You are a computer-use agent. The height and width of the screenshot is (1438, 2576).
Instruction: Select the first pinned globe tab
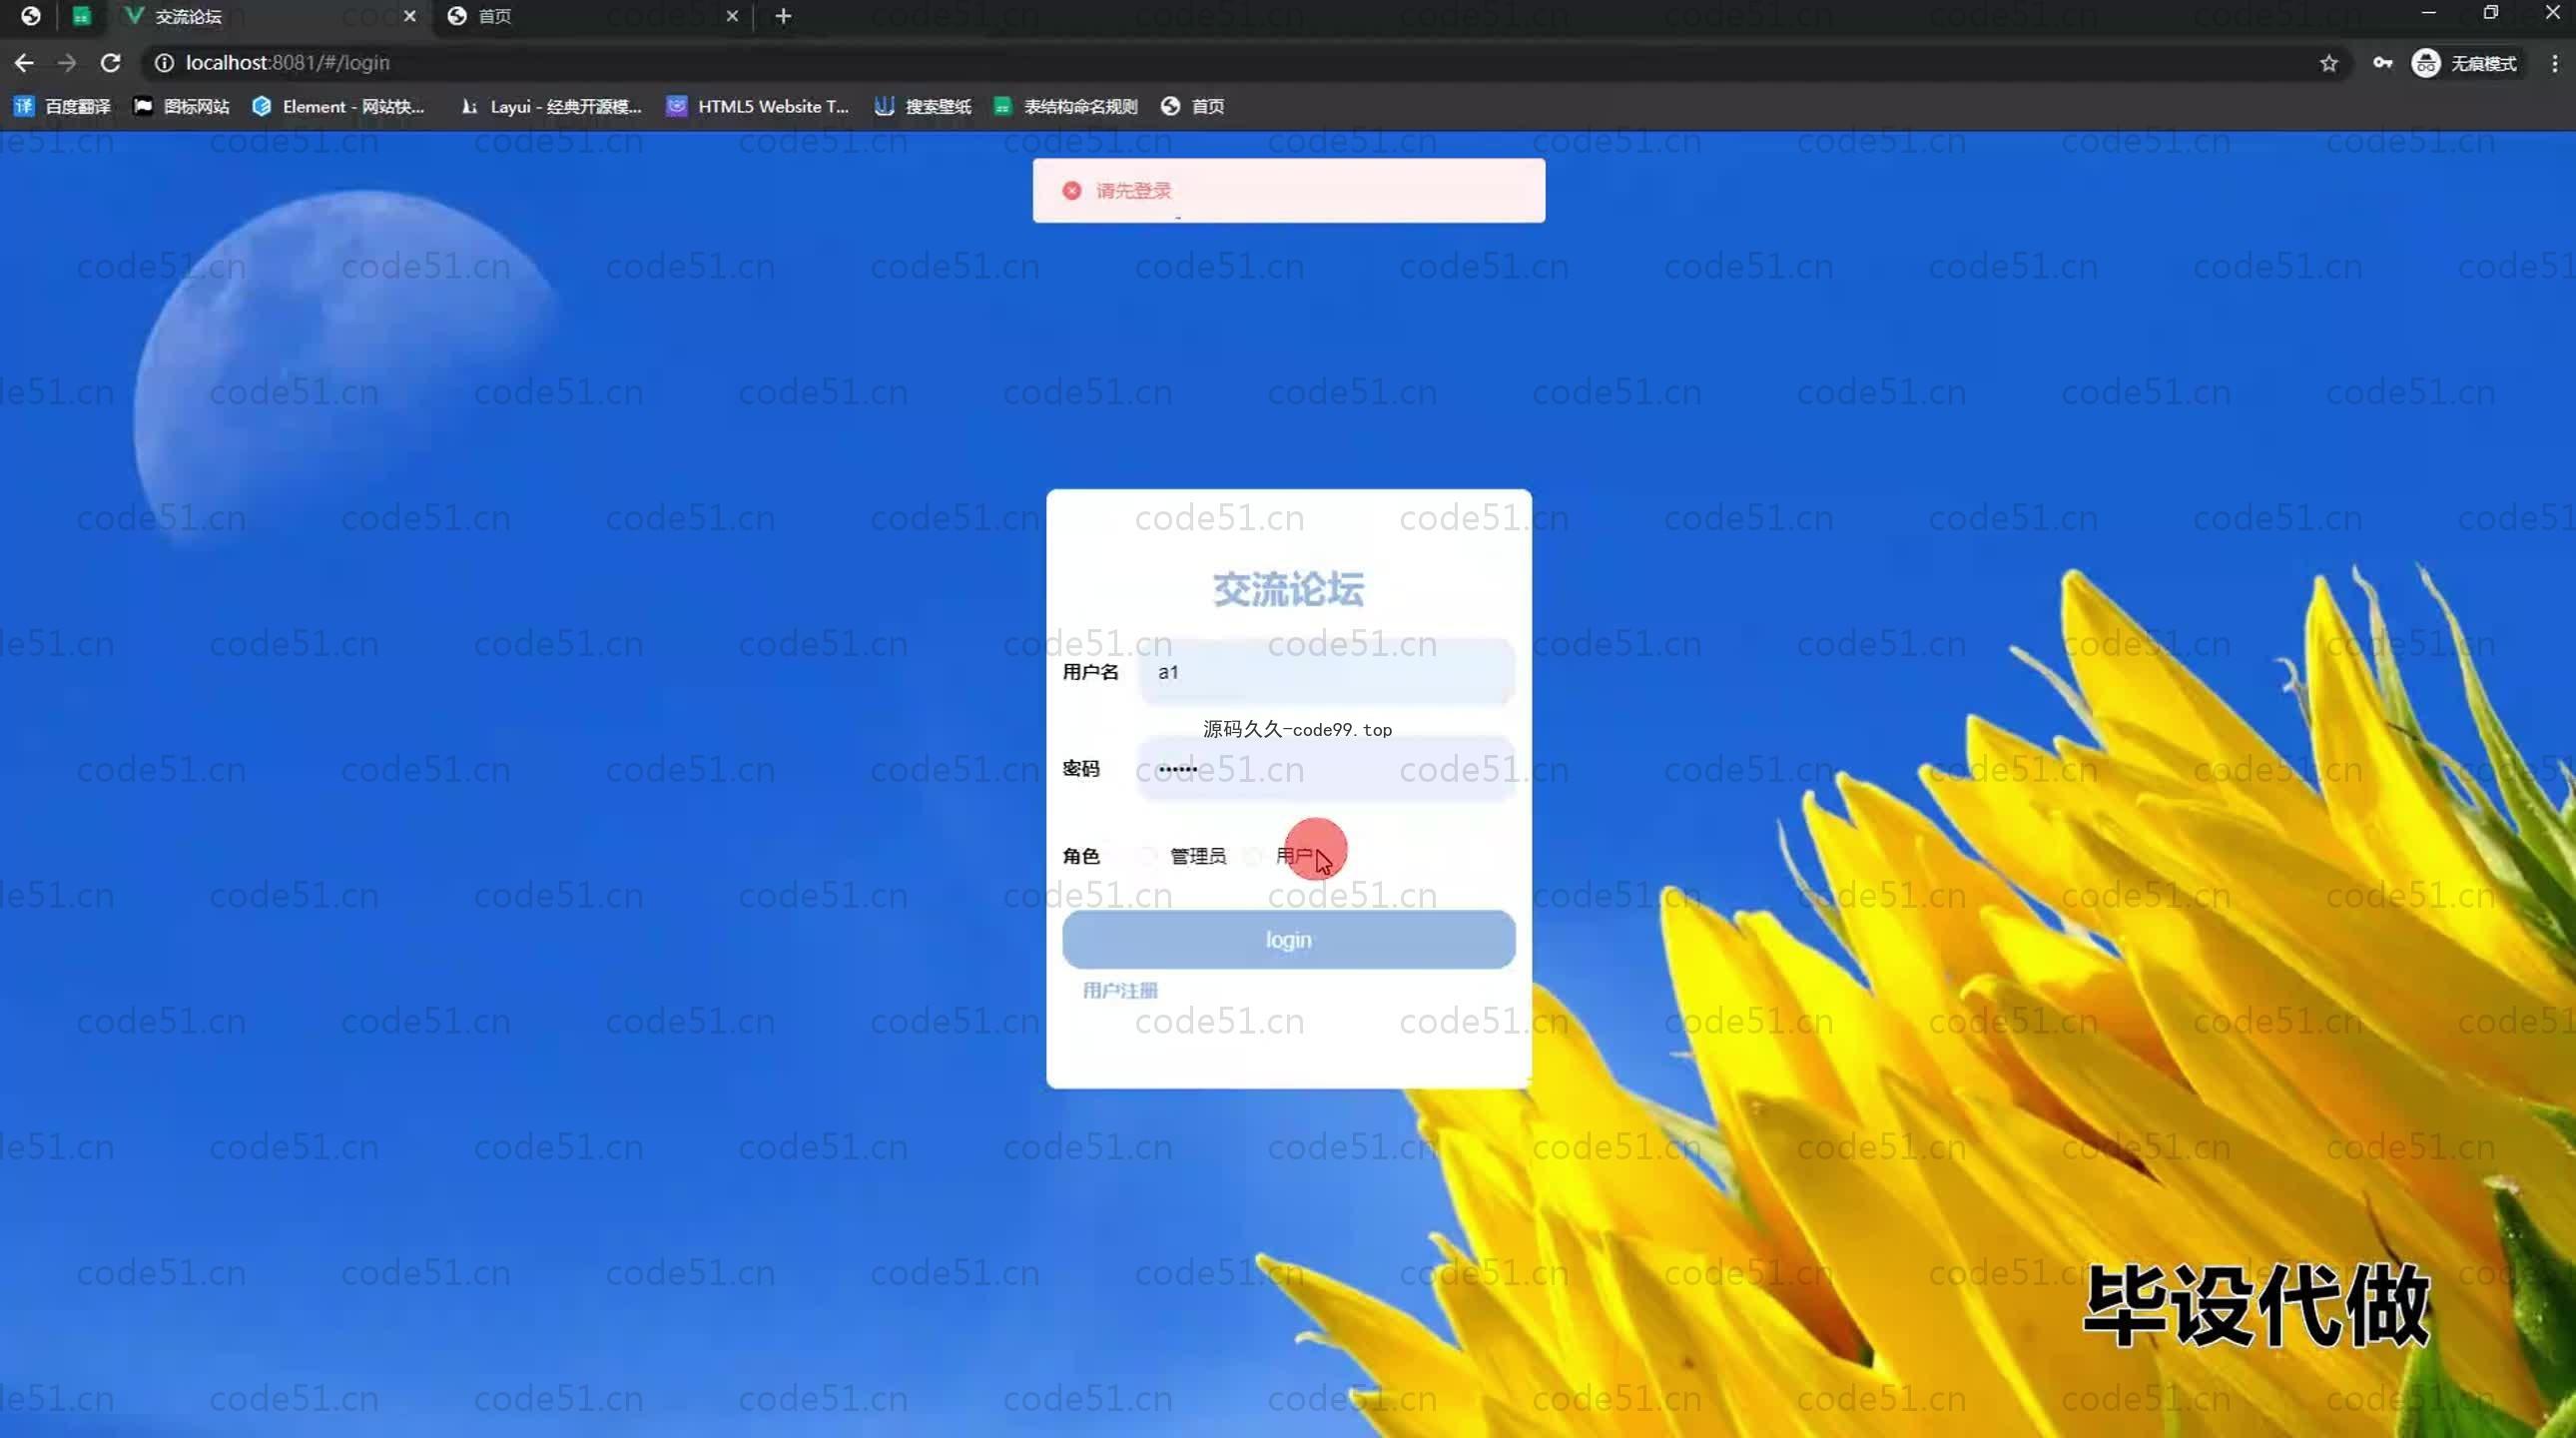point(30,16)
